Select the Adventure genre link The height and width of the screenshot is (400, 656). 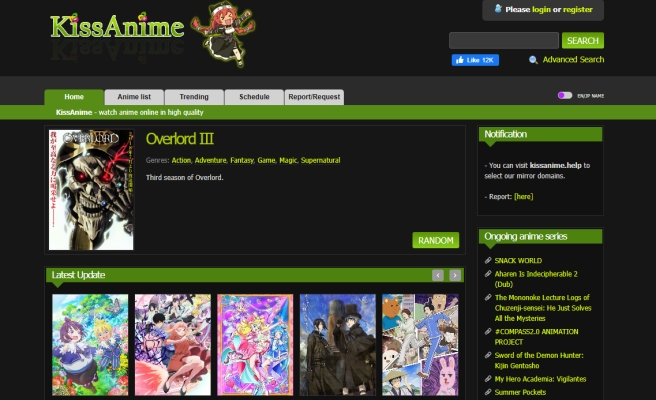(x=210, y=160)
